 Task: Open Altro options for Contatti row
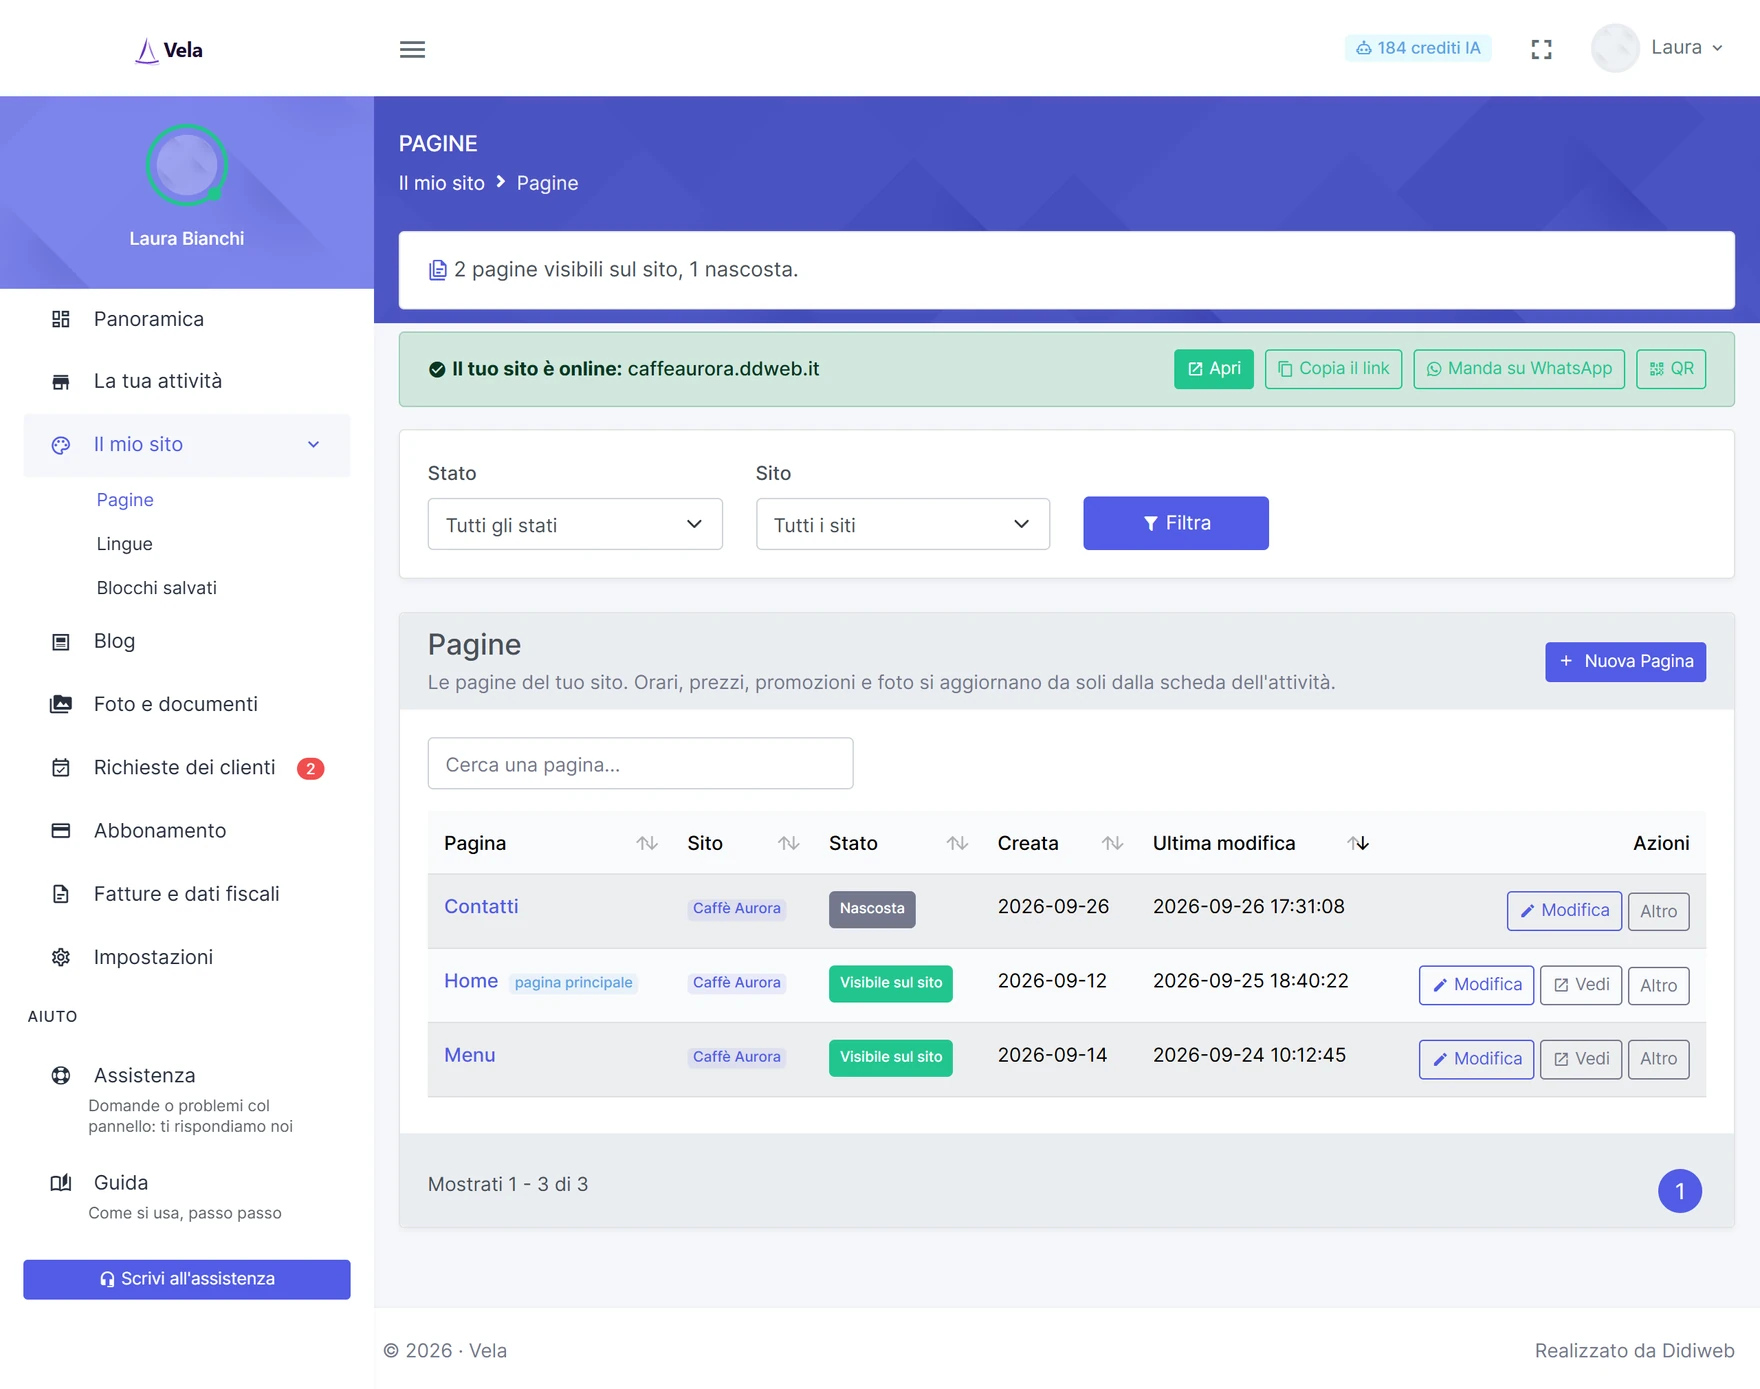pyautogui.click(x=1658, y=911)
